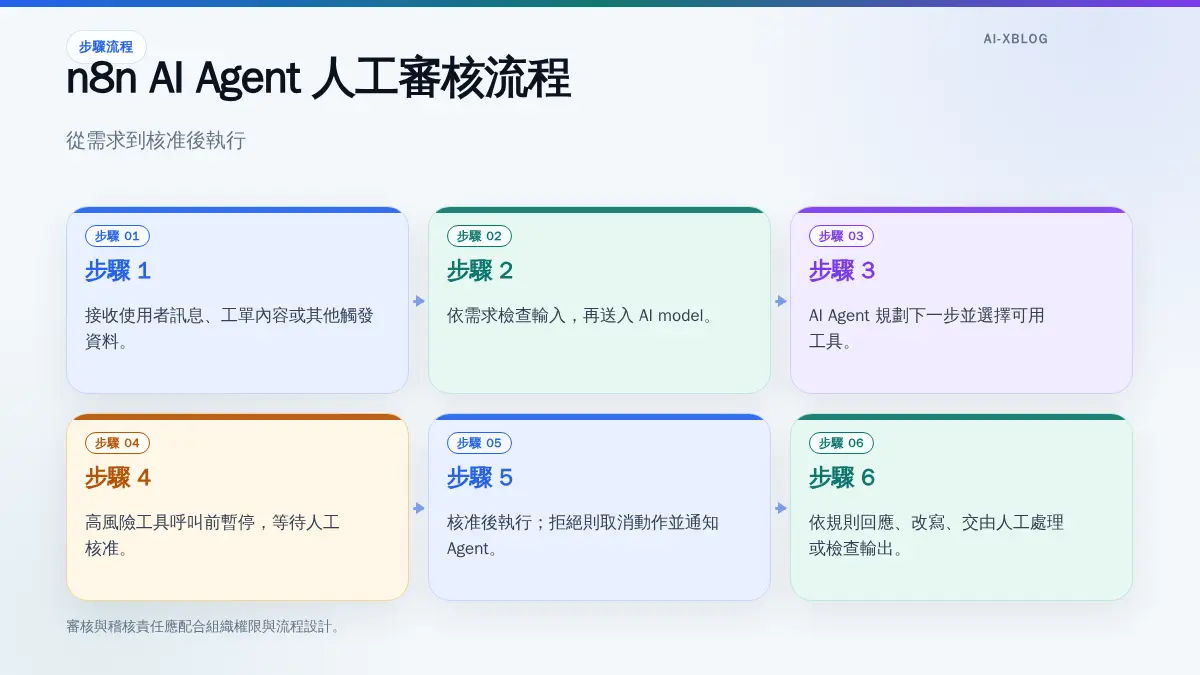Screen dimensions: 1200x675
Task: Click the 步驟 03 pill badge
Action: point(841,236)
